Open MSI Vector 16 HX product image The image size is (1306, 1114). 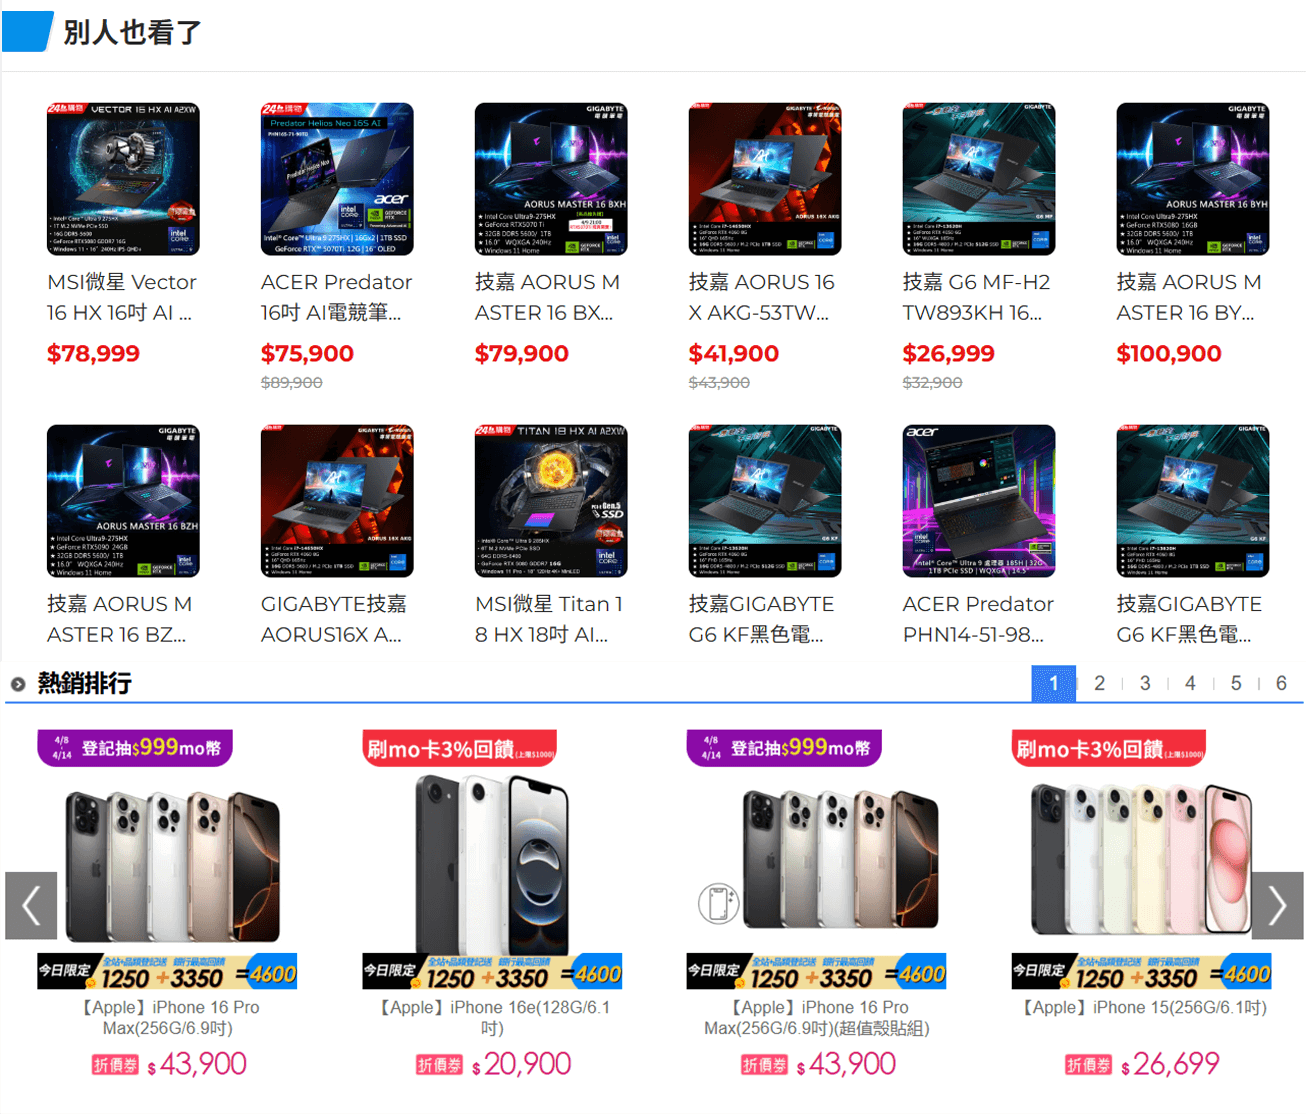pyautogui.click(x=123, y=179)
